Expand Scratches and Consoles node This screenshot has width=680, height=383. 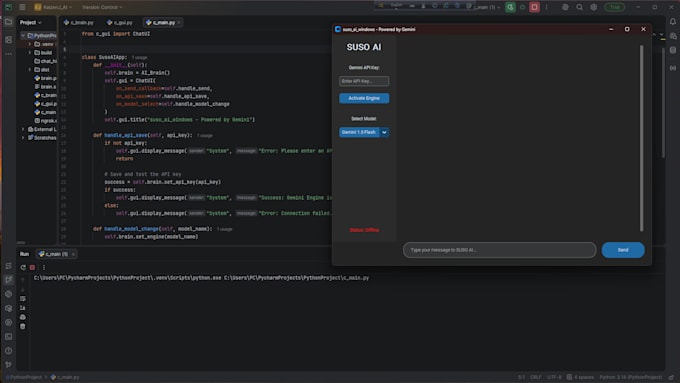pyautogui.click(x=23, y=137)
